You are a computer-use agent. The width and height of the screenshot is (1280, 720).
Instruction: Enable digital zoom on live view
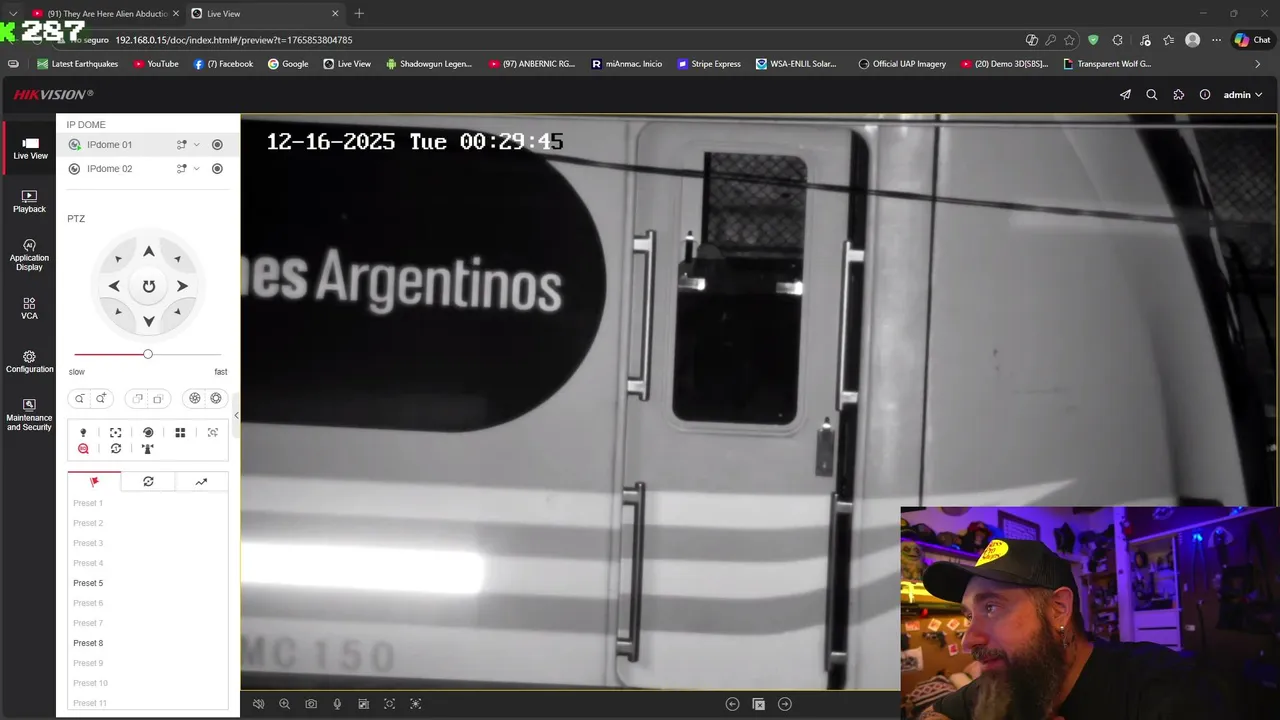(x=284, y=704)
